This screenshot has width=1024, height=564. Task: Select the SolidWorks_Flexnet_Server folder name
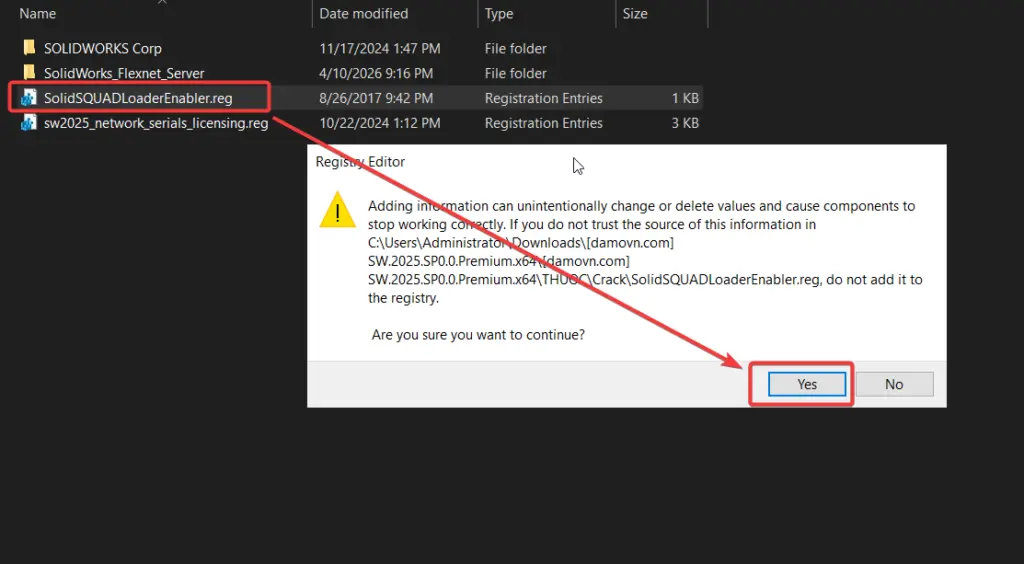[124, 73]
